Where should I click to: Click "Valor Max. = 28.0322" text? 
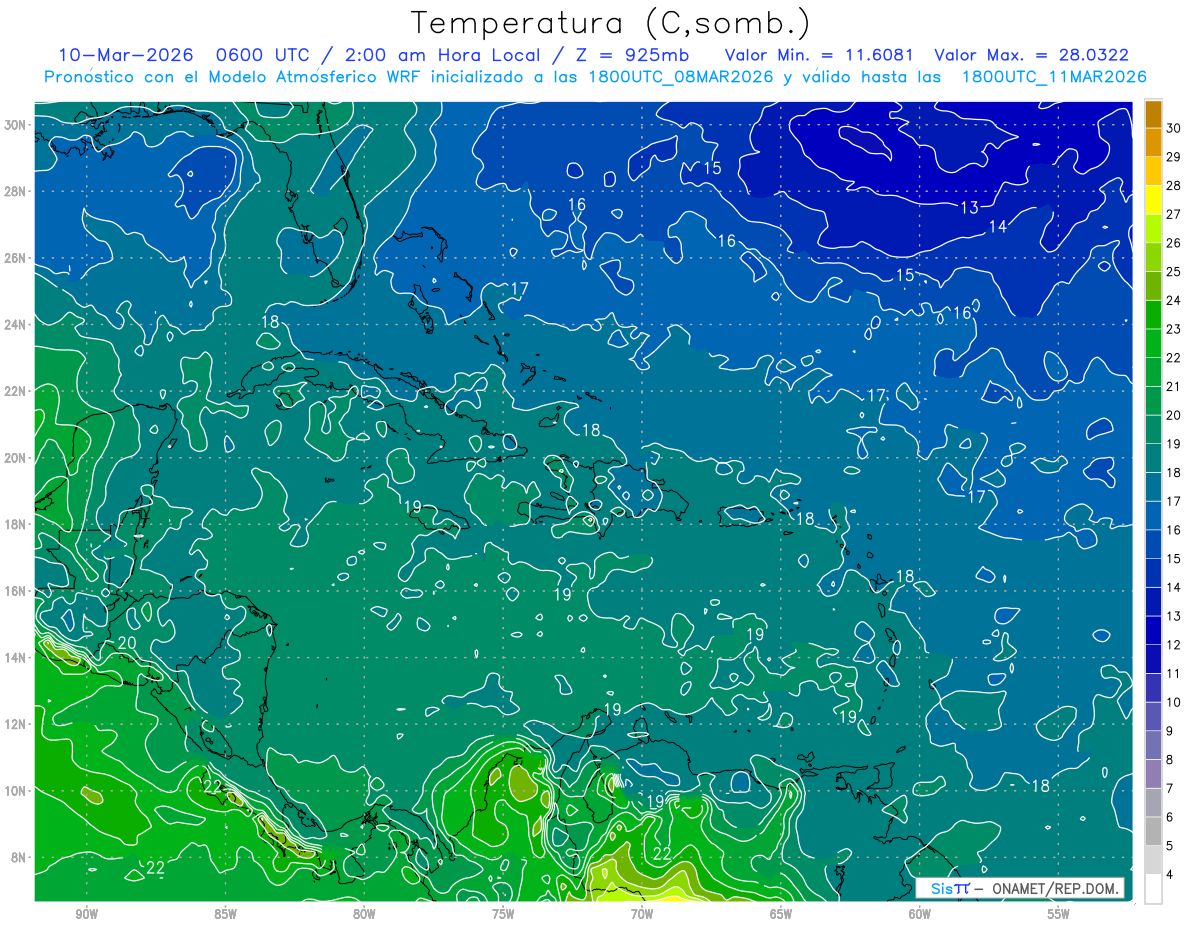pyautogui.click(x=1032, y=55)
